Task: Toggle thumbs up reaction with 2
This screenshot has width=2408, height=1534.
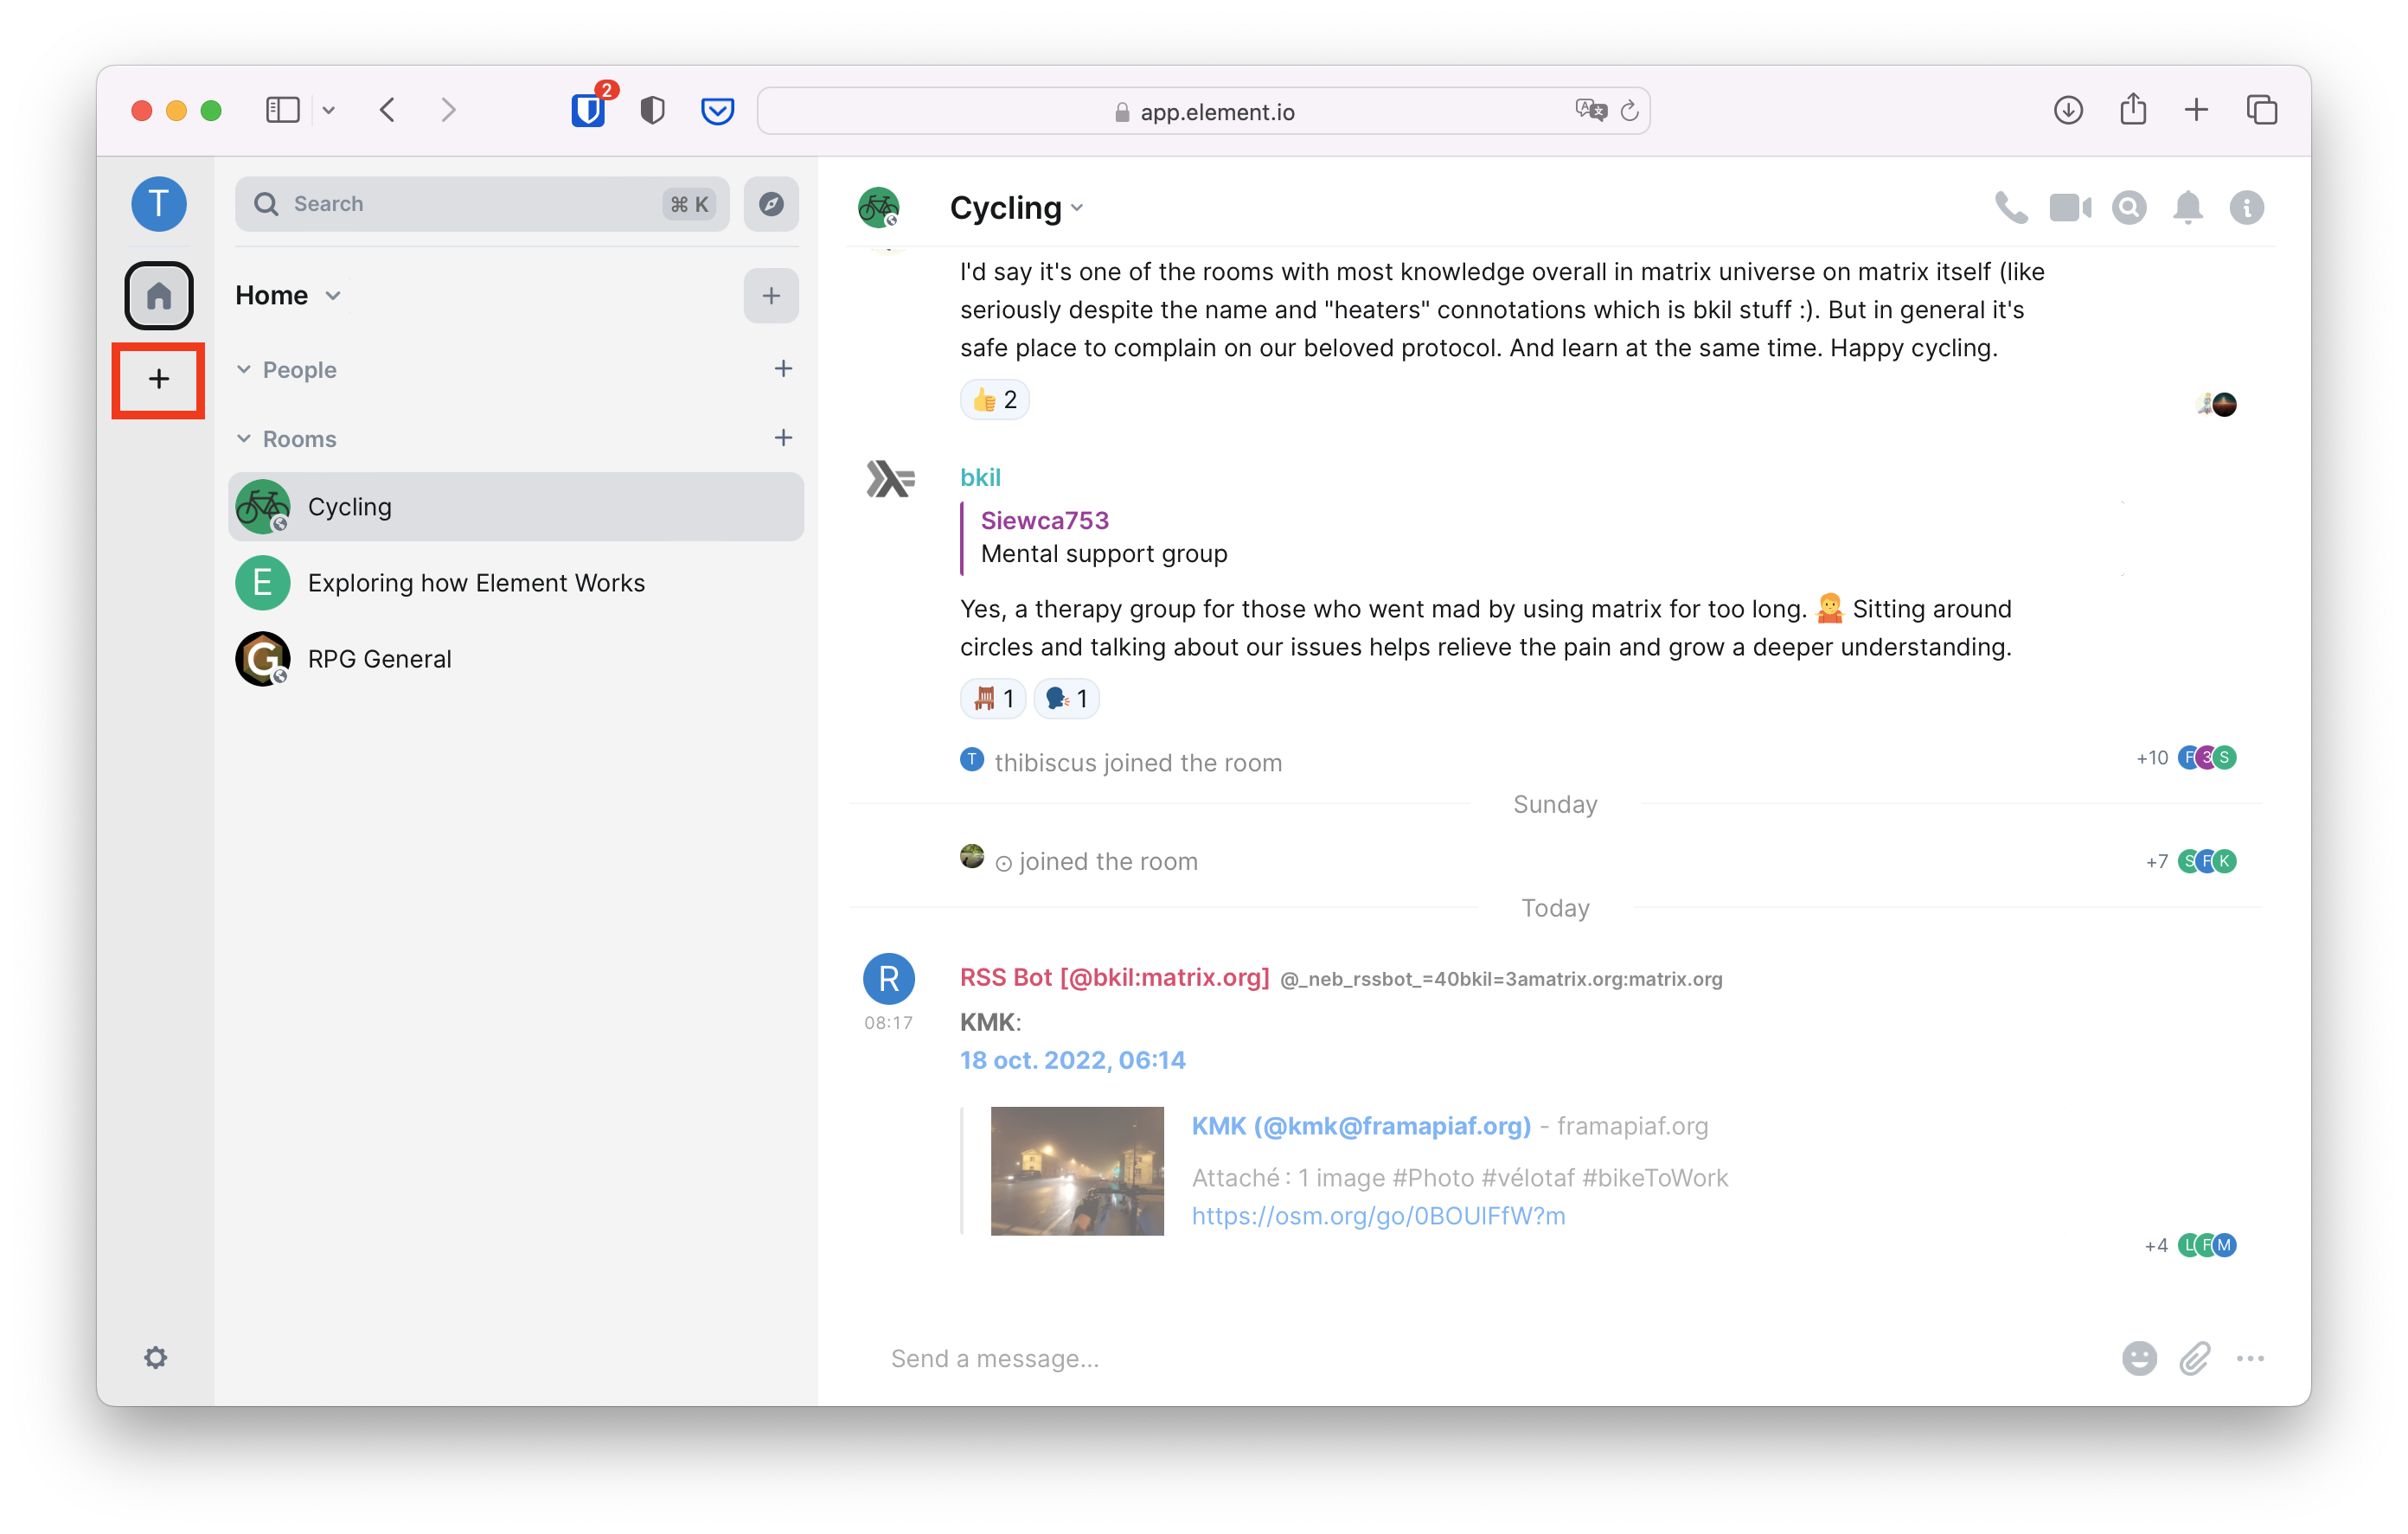Action: point(994,399)
